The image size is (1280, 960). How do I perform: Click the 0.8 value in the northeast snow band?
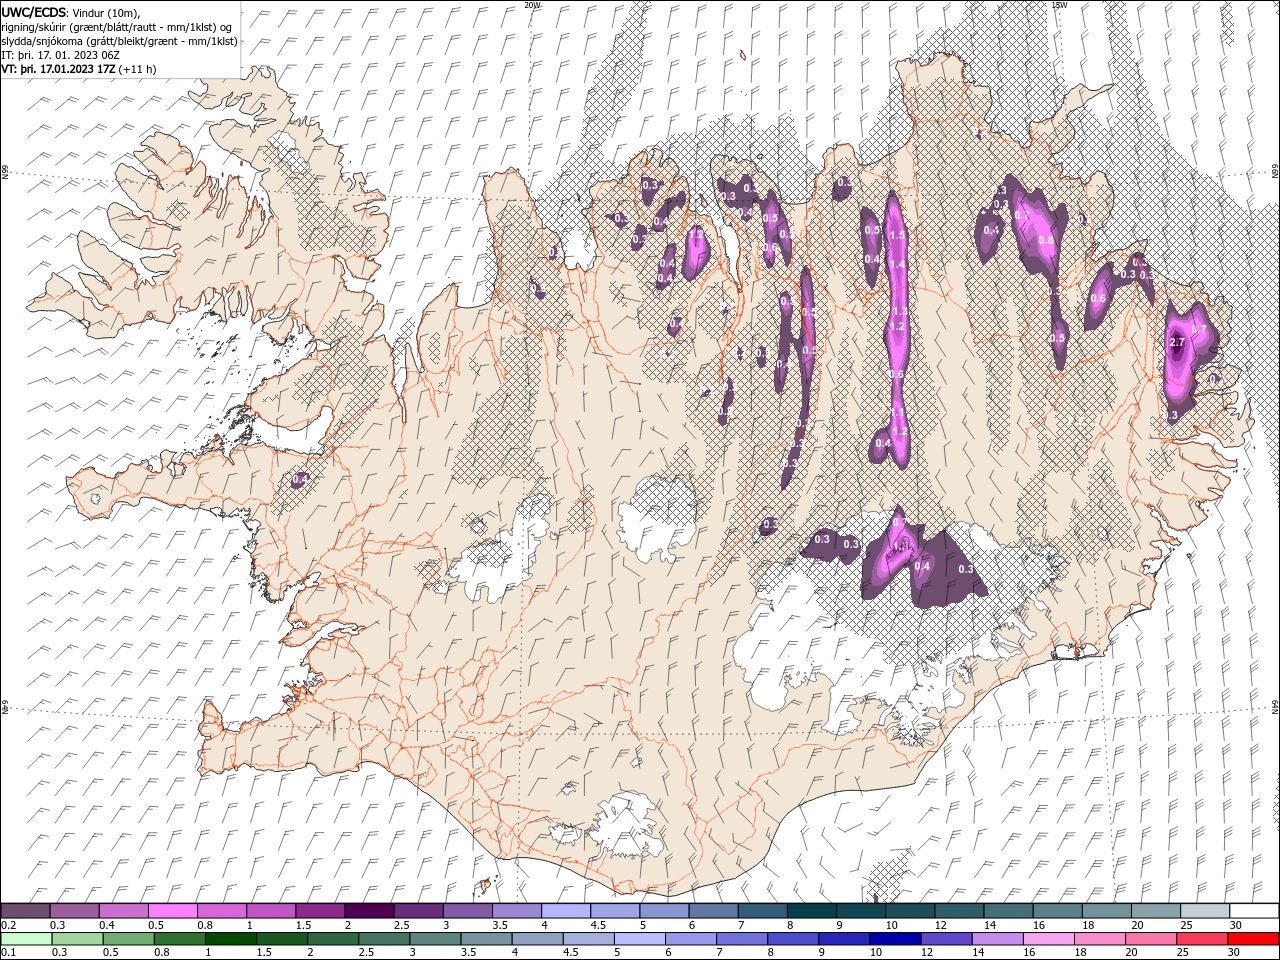(x=1046, y=240)
